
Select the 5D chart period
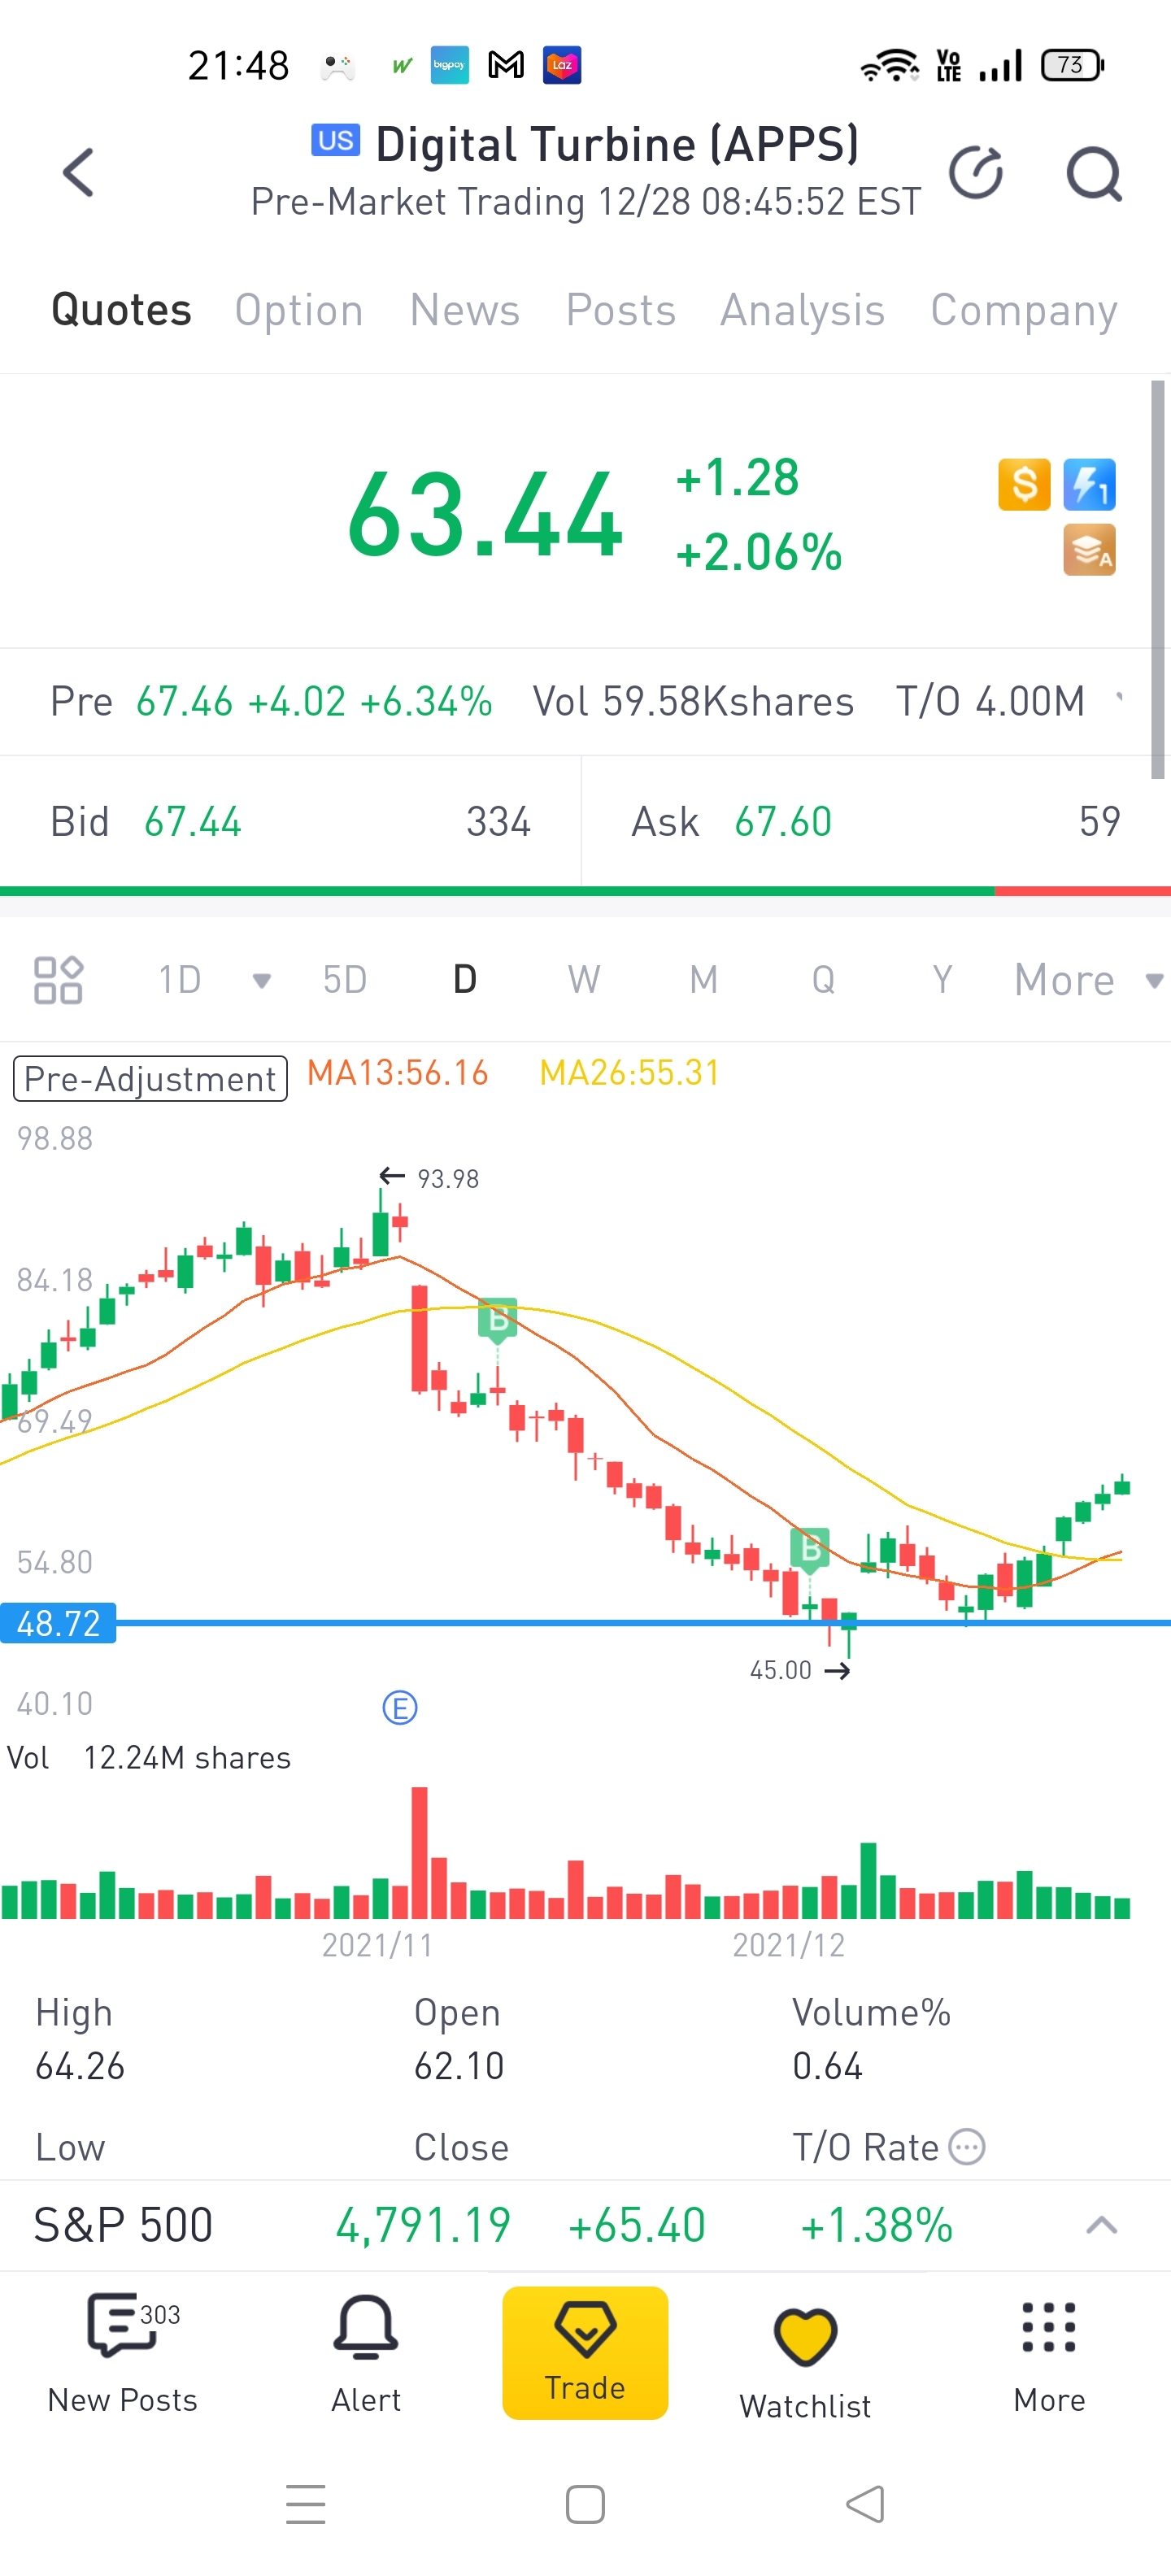point(345,980)
